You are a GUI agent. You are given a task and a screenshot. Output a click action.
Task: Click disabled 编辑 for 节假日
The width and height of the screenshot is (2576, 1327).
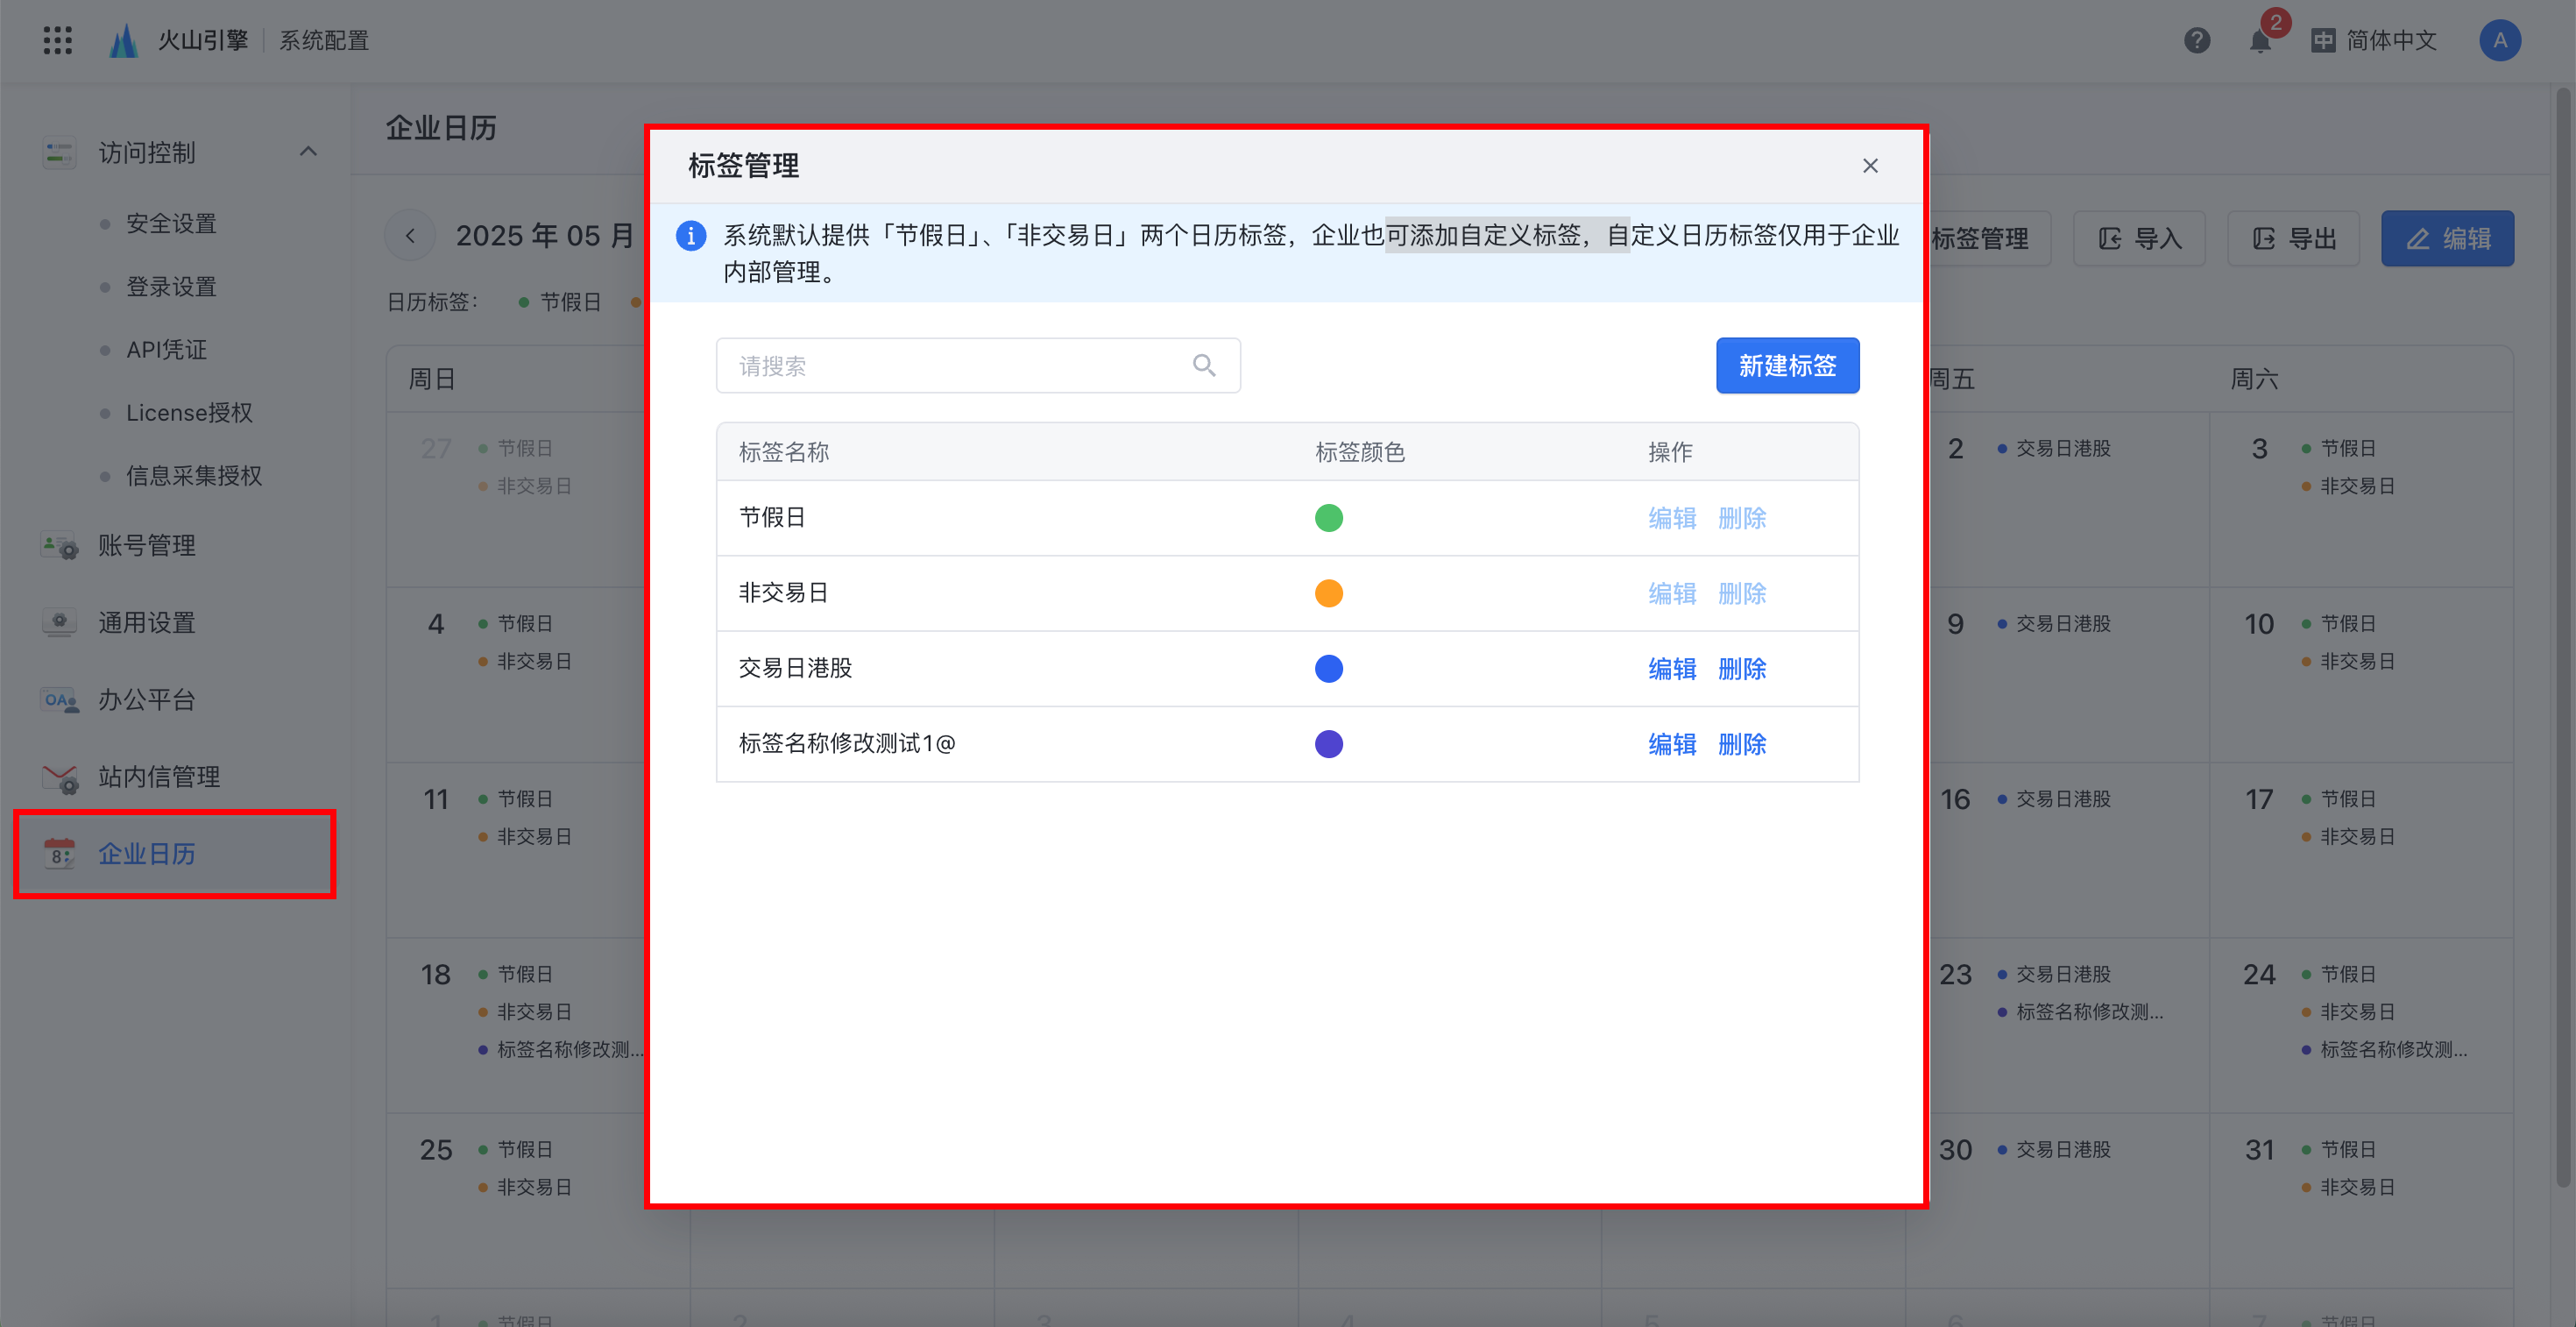(x=1672, y=518)
